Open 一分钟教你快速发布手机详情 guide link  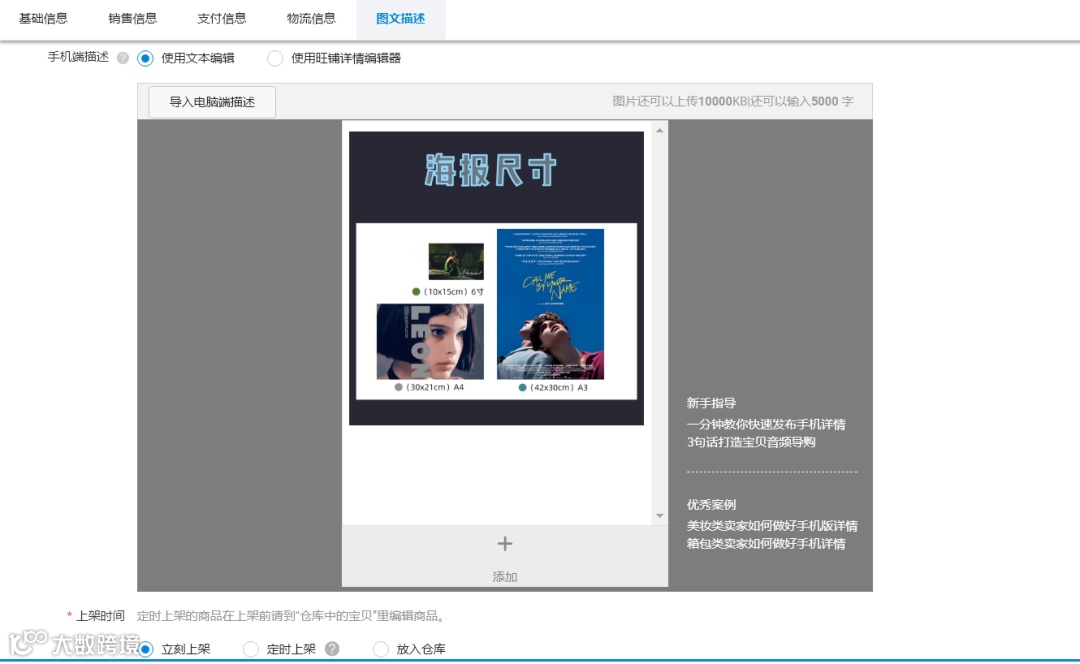click(766, 424)
